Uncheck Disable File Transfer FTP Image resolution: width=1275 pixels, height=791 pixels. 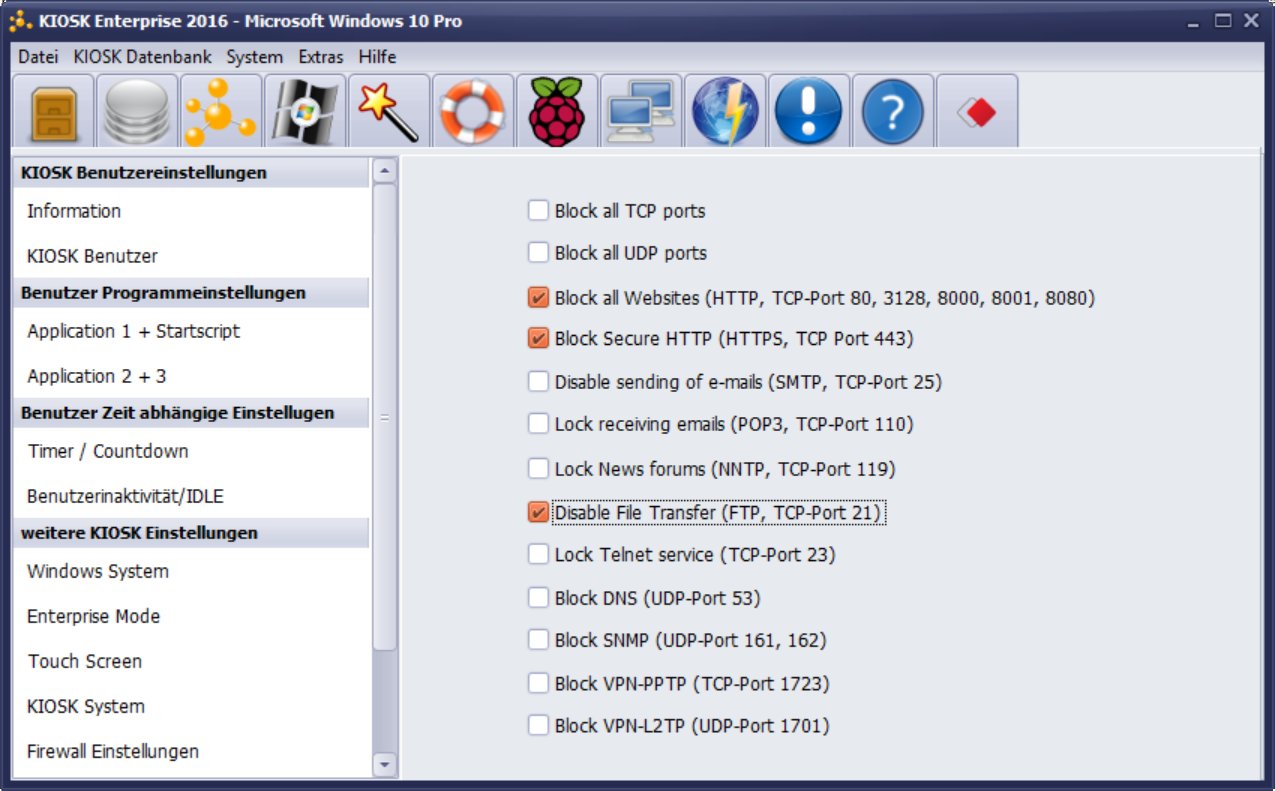click(x=538, y=512)
